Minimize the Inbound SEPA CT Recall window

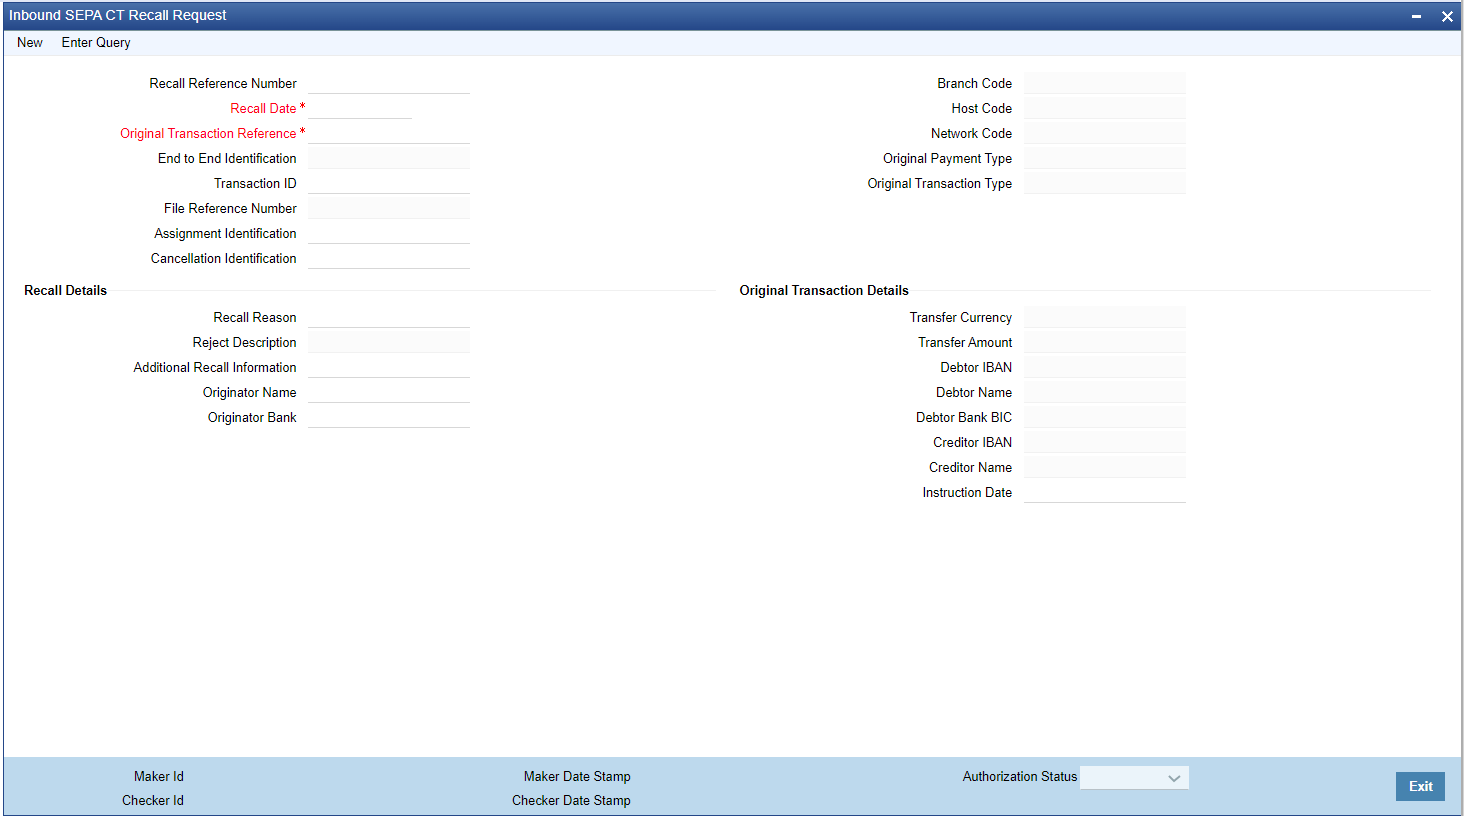1416,16
